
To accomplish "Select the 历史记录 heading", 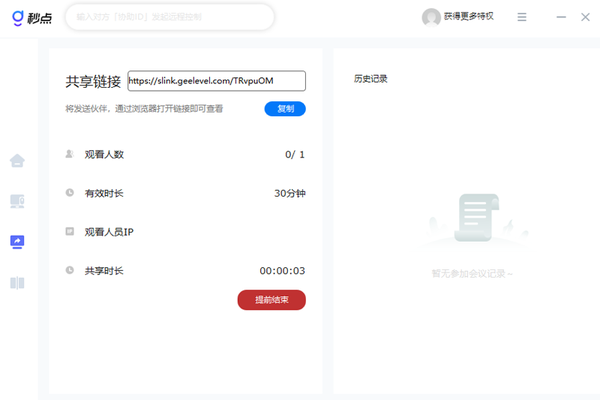I will point(371,79).
